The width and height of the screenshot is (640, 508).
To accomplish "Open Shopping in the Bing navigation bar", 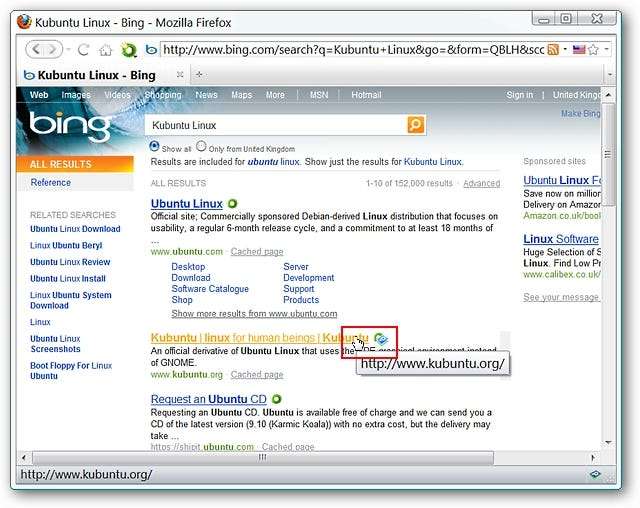I will click(163, 95).
